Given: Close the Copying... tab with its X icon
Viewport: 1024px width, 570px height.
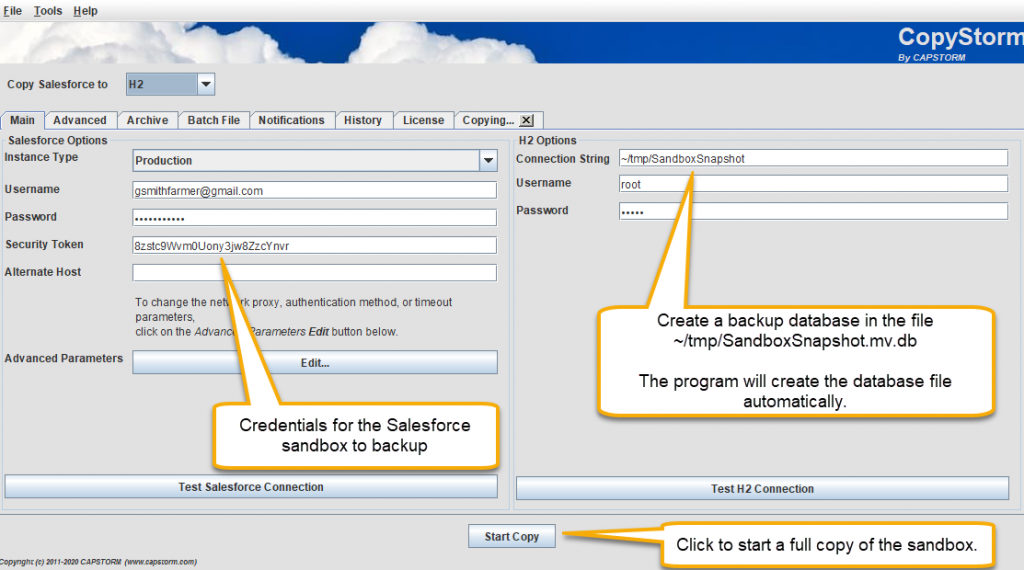Looking at the screenshot, I should point(527,120).
